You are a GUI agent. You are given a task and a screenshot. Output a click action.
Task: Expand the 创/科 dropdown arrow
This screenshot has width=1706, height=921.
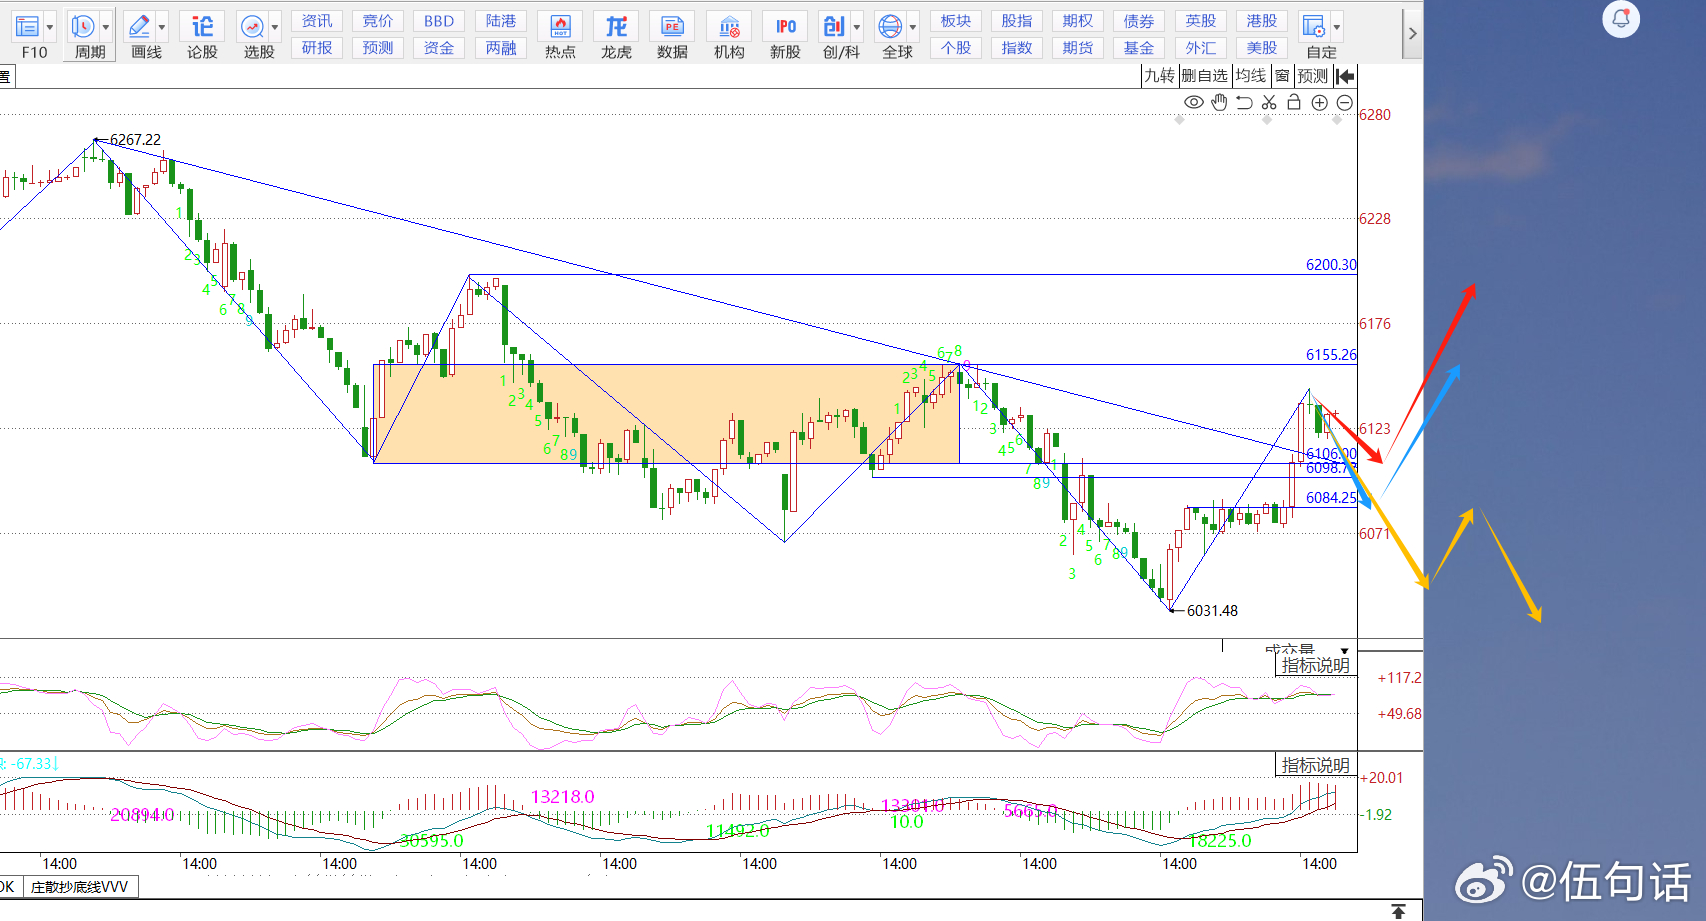[x=856, y=27]
